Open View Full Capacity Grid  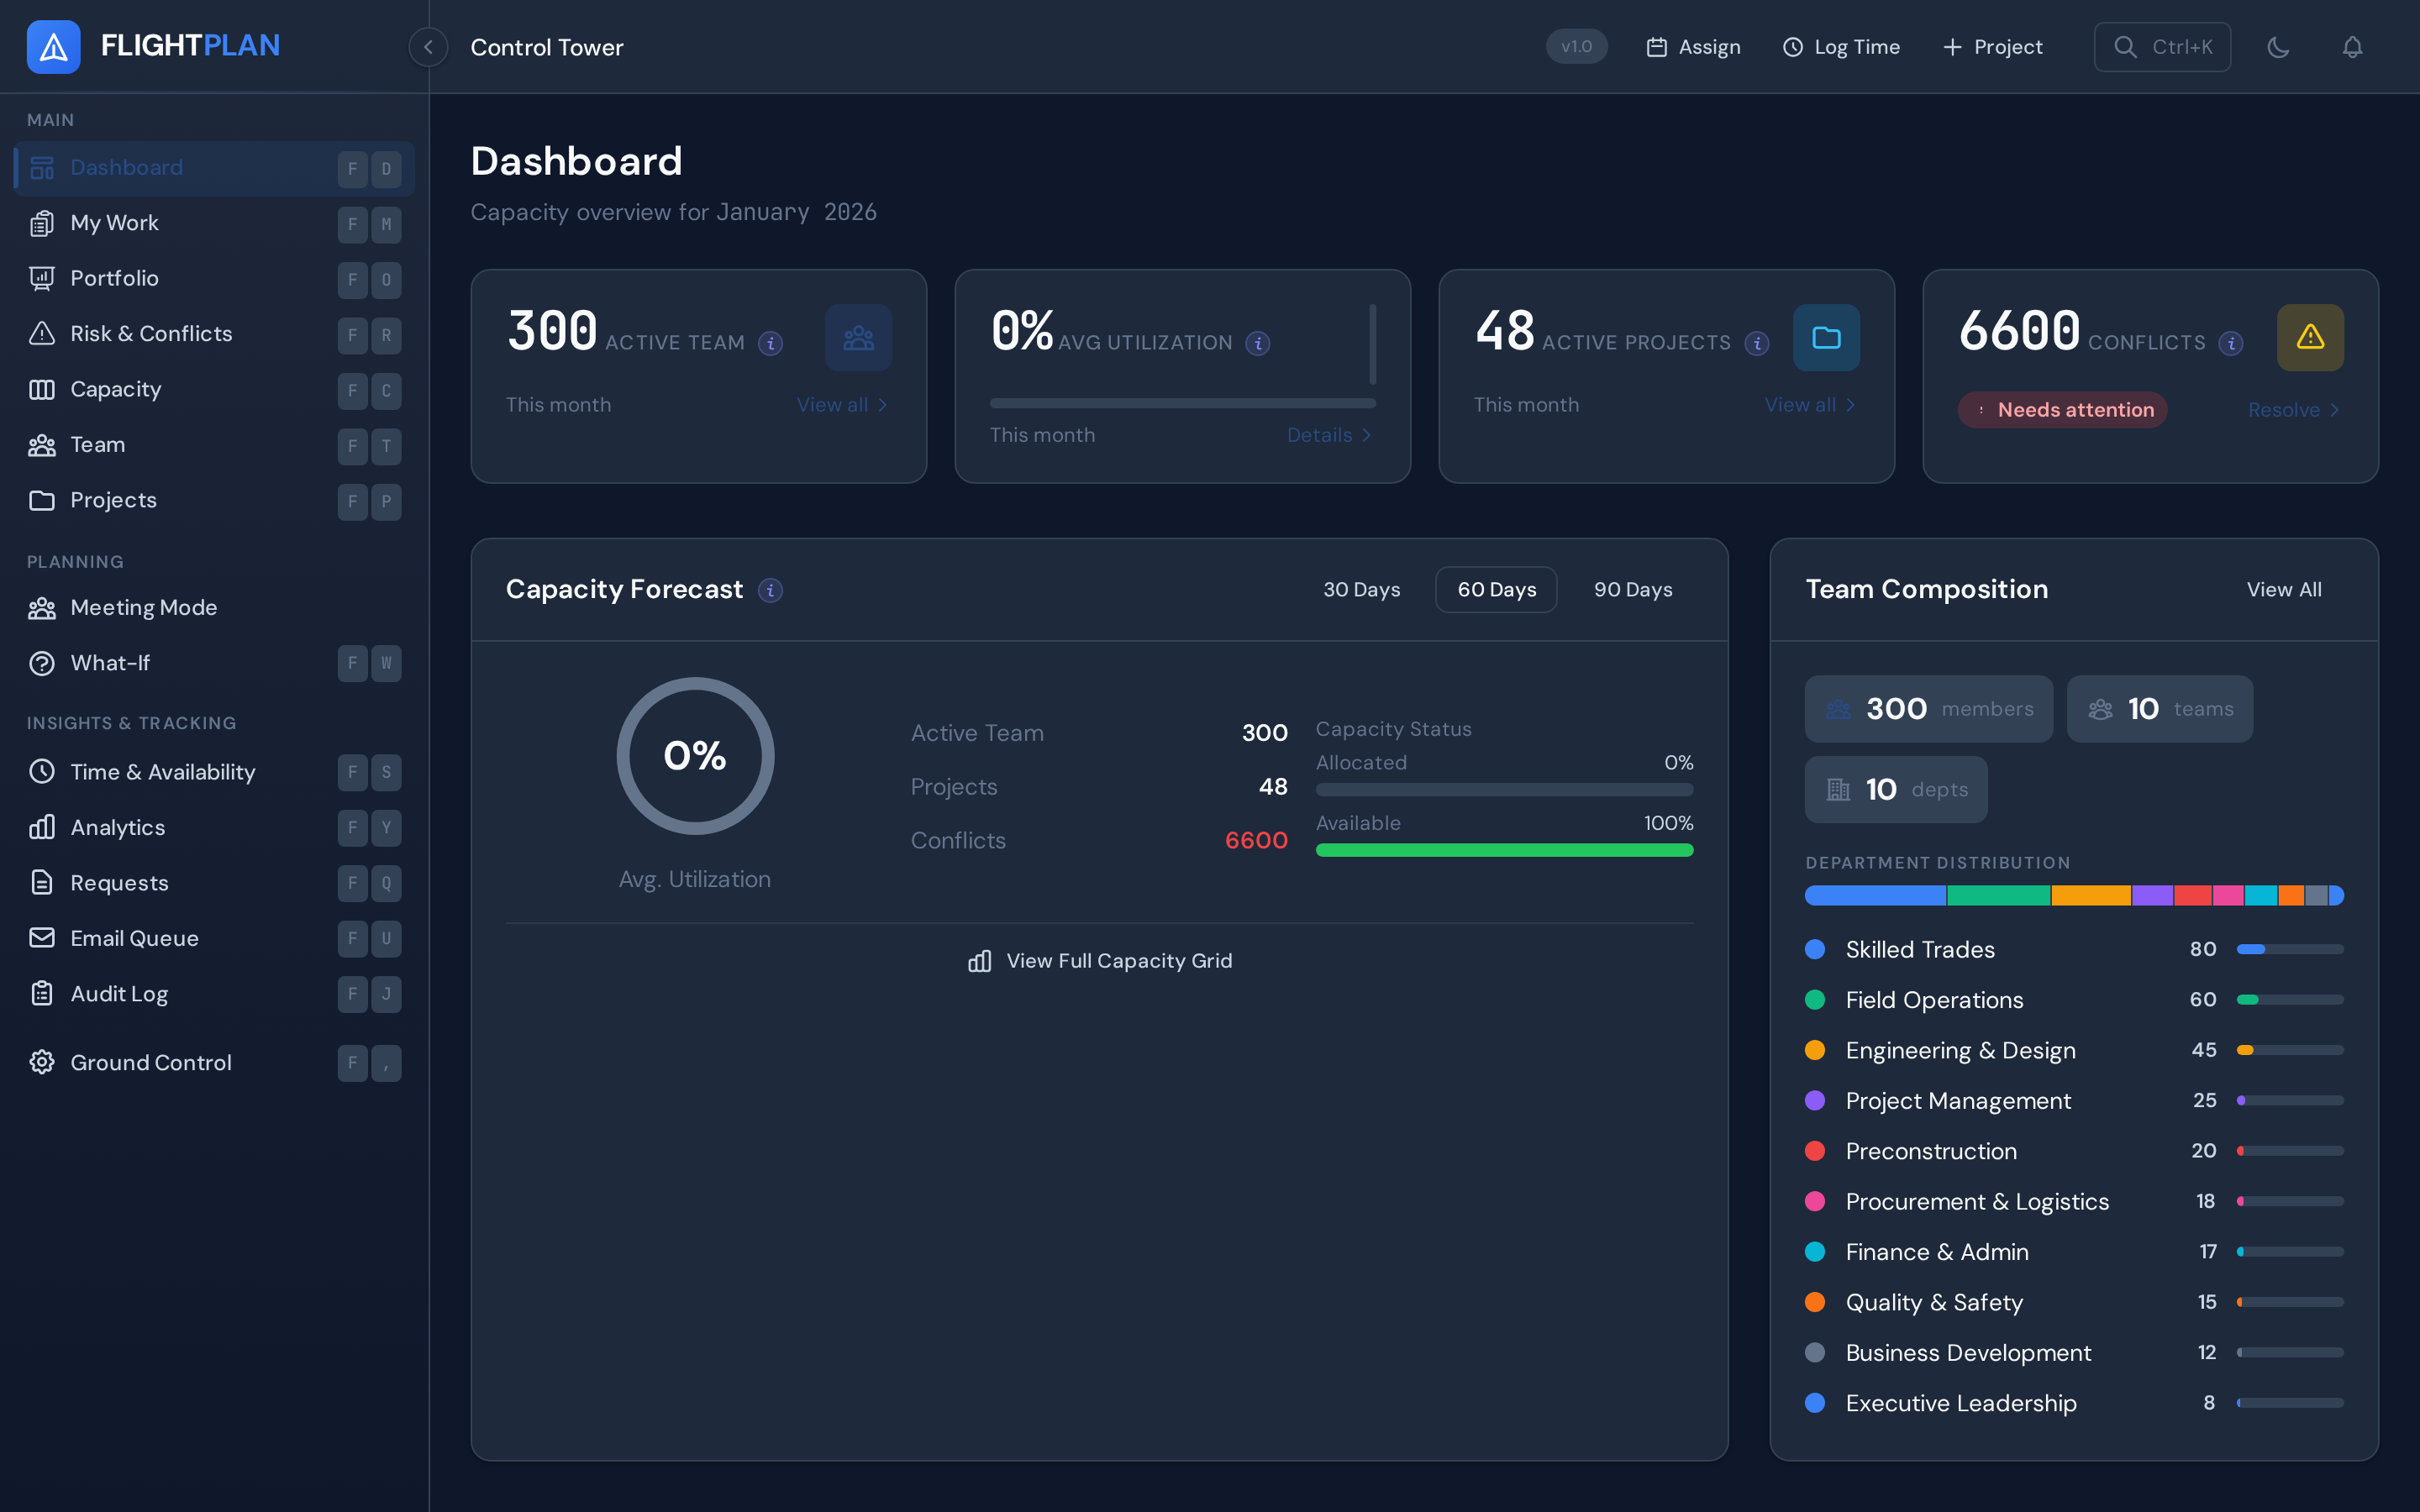click(1100, 961)
